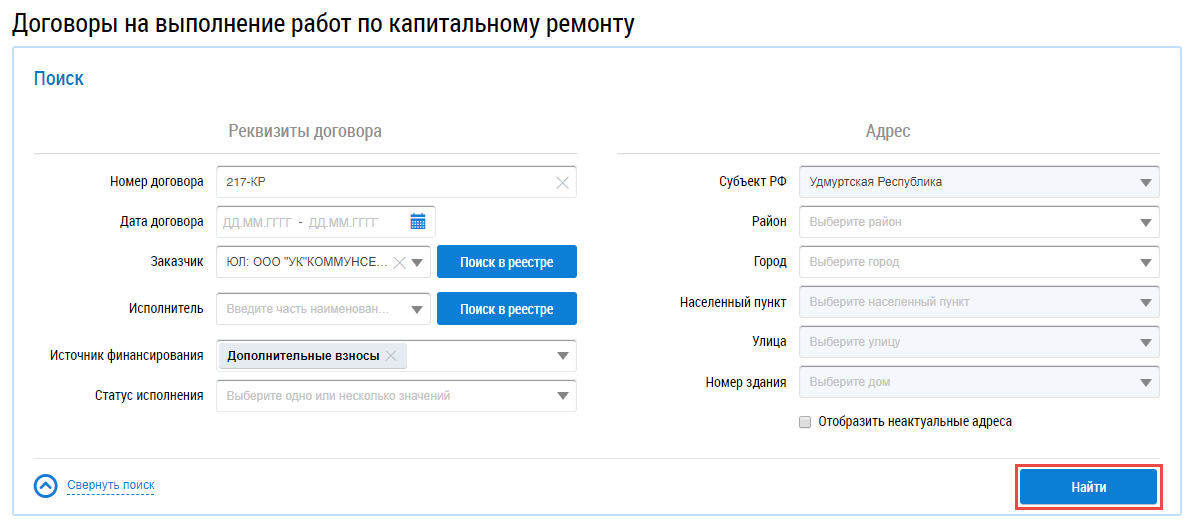The width and height of the screenshot is (1190, 527).
Task: Expand the Источник финансирования dropdown
Action: point(563,356)
